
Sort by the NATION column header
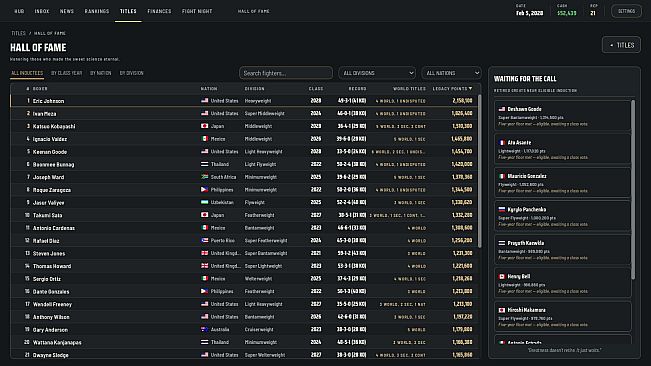209,89
